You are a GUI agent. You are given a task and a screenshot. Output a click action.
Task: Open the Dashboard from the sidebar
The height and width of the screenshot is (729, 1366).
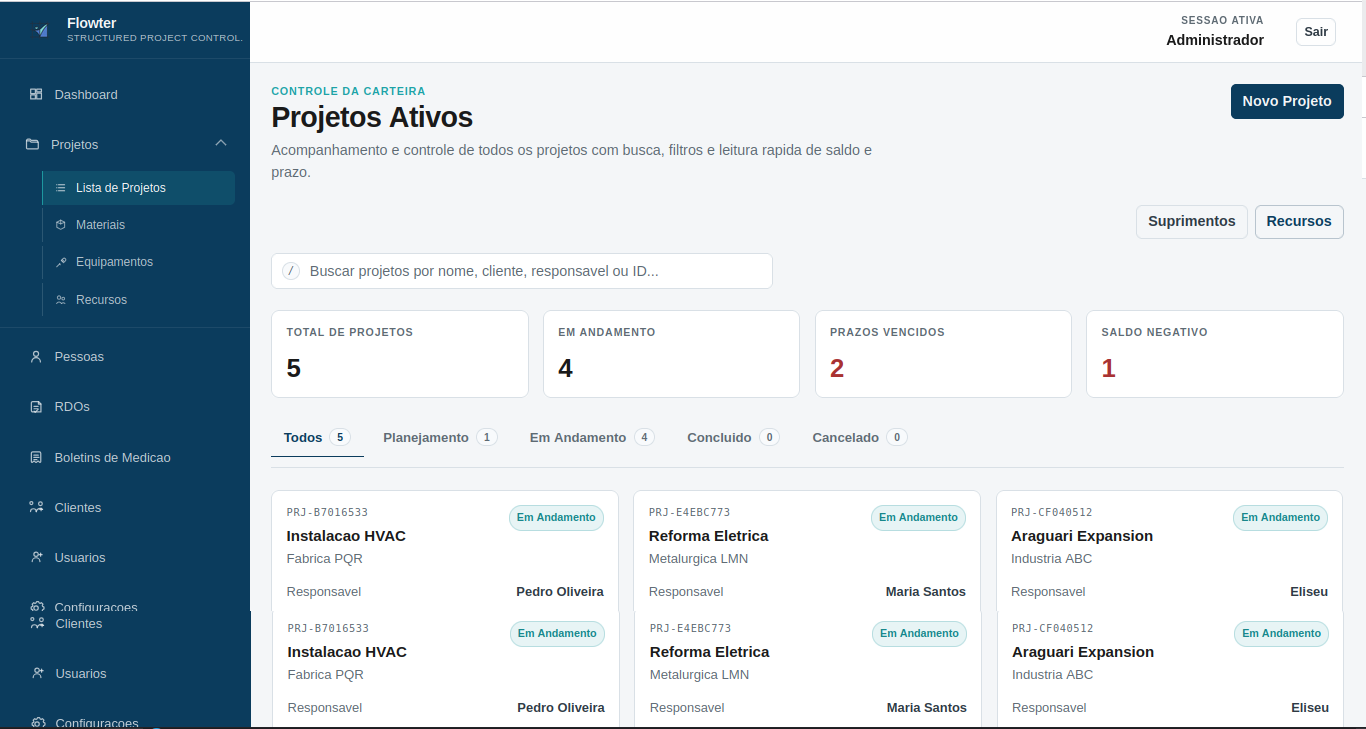click(86, 94)
